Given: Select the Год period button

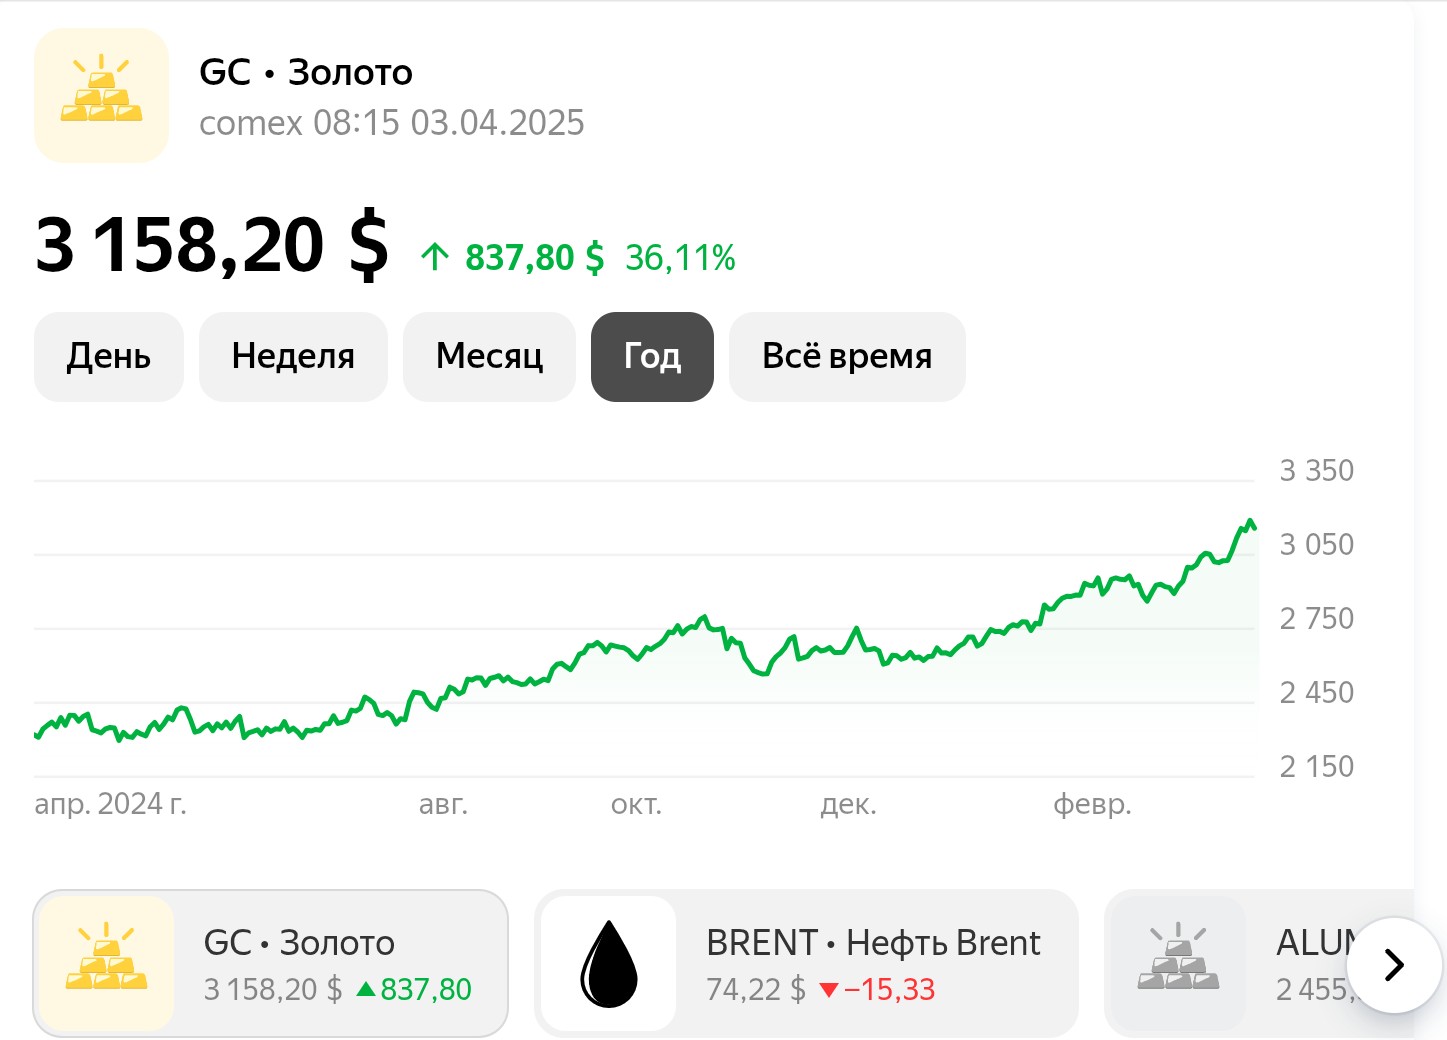Looking at the screenshot, I should coord(652,356).
